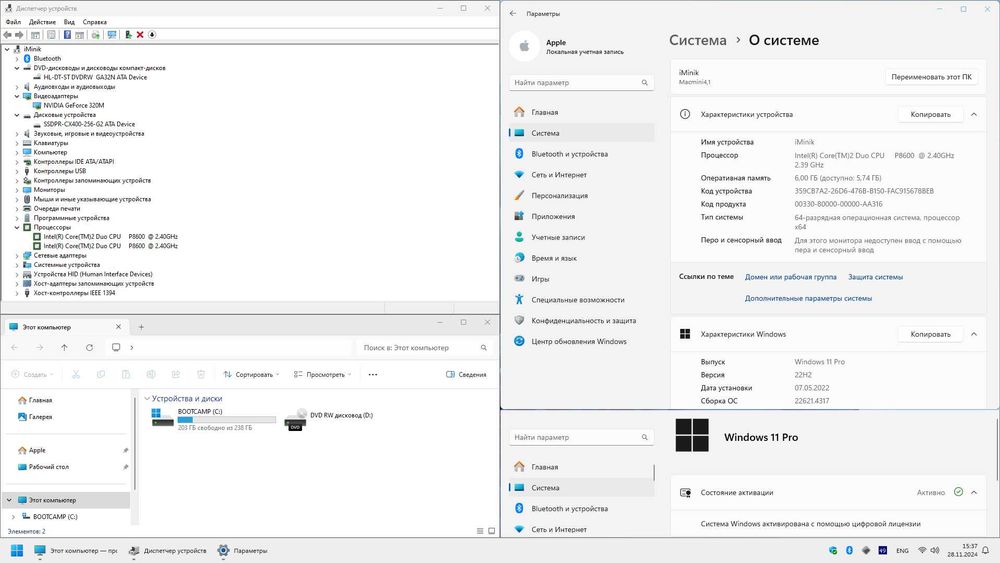
Task: Open Сеть и Интернет in upper Settings sidebar
Action: point(582,175)
